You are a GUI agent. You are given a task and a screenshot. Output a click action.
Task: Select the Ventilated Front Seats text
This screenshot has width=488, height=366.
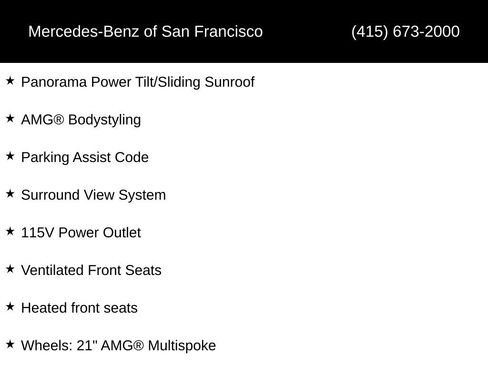91,270
